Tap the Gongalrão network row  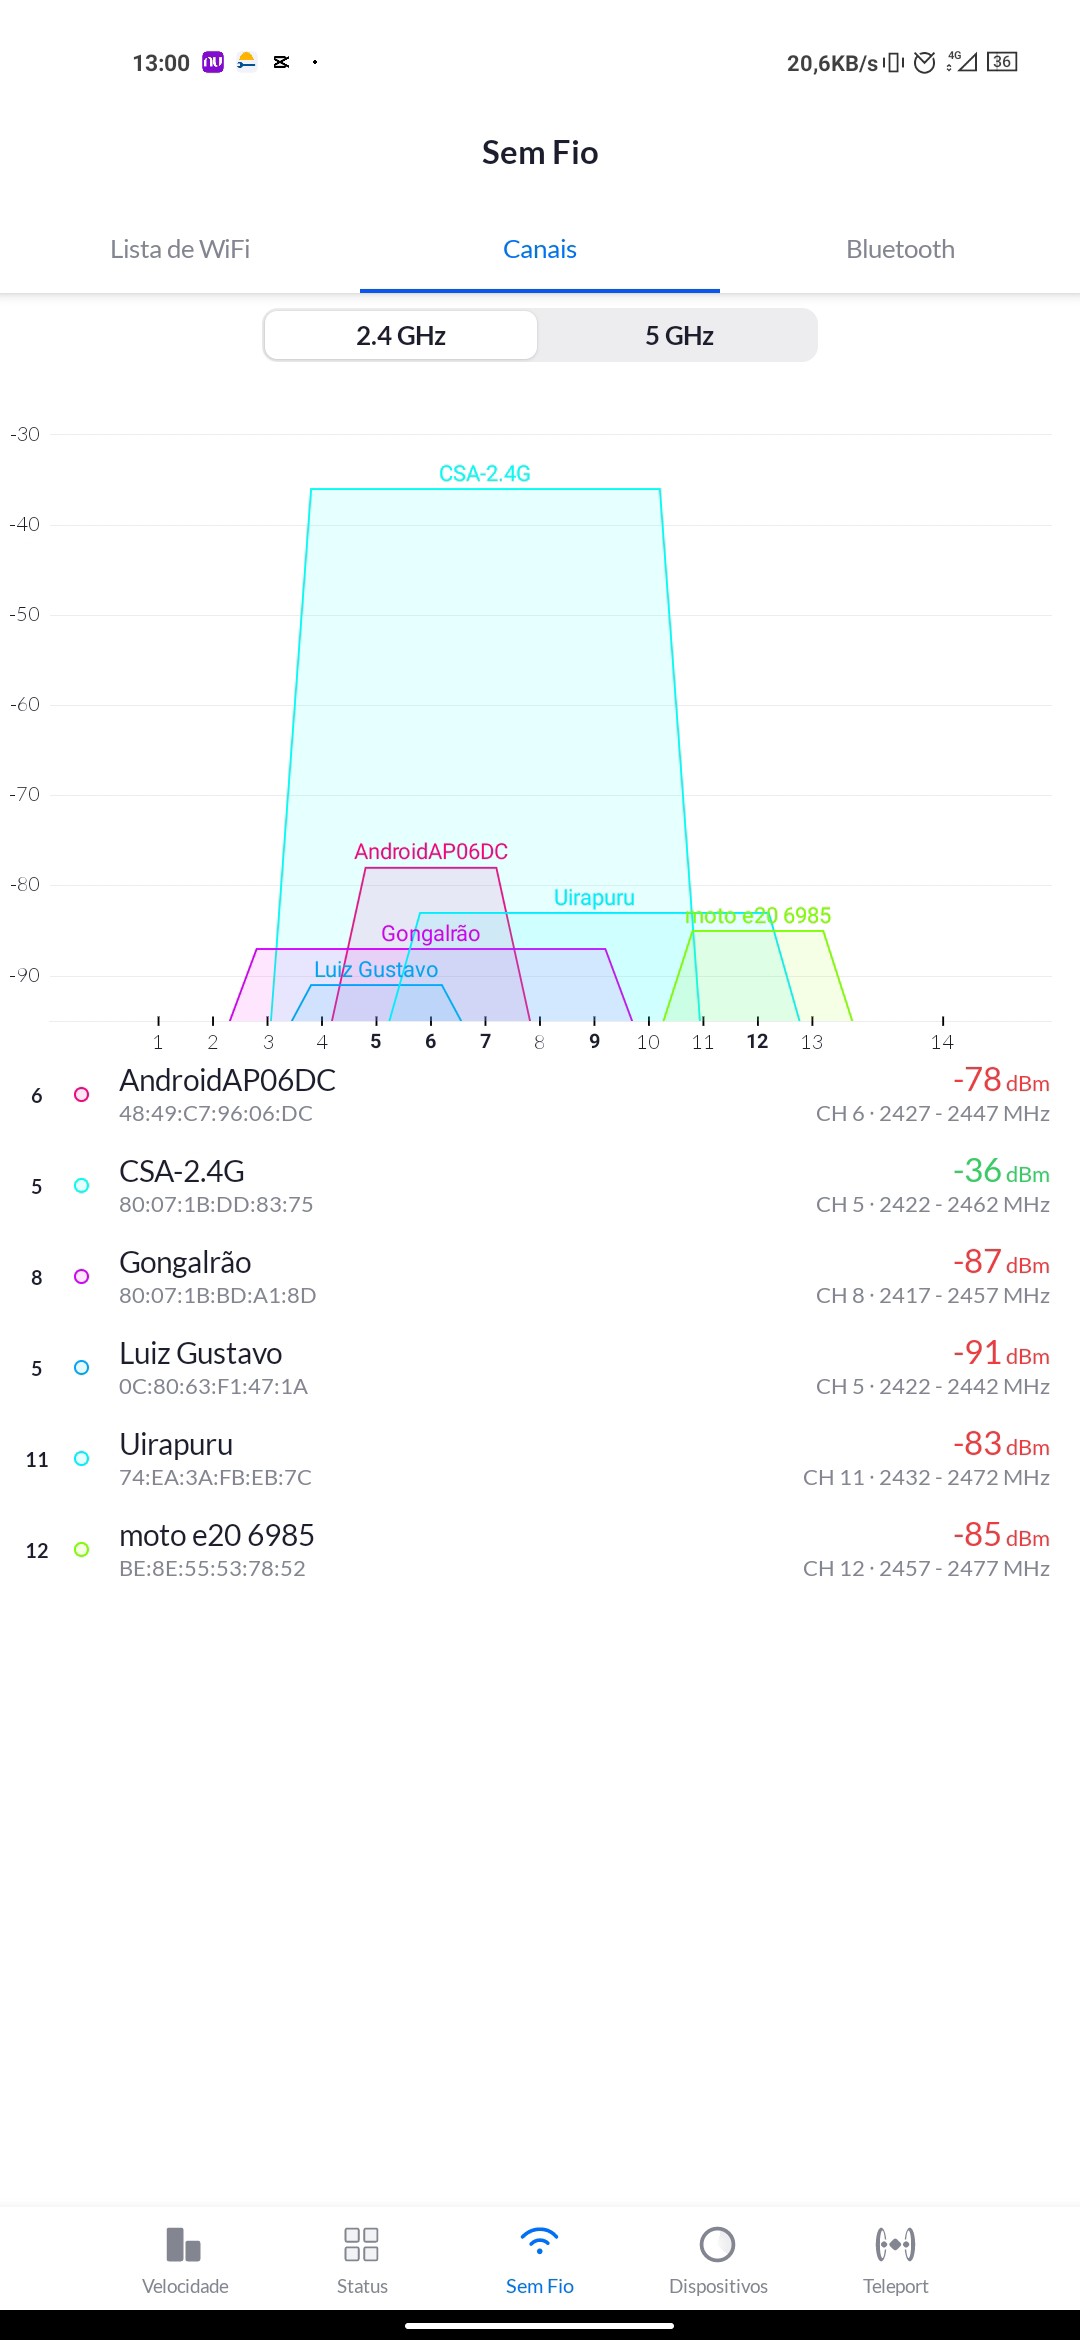pos(540,1277)
